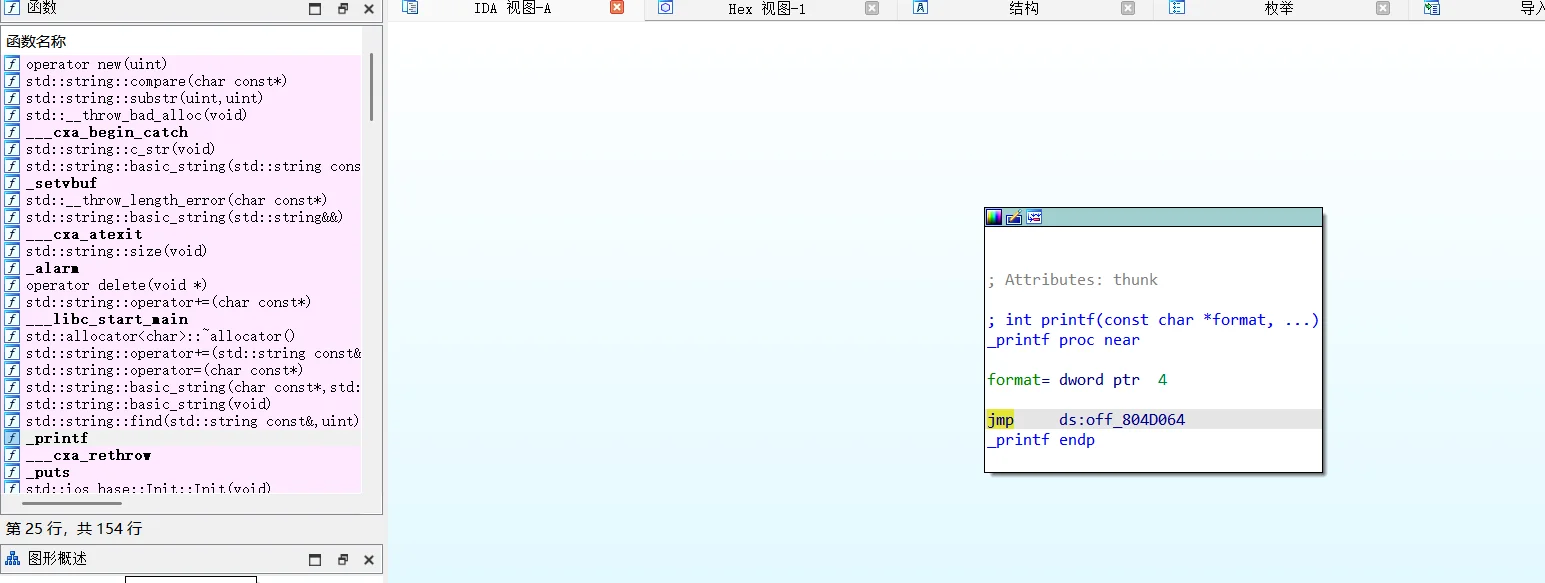Click function icon beside _setvbuf

pos(12,183)
